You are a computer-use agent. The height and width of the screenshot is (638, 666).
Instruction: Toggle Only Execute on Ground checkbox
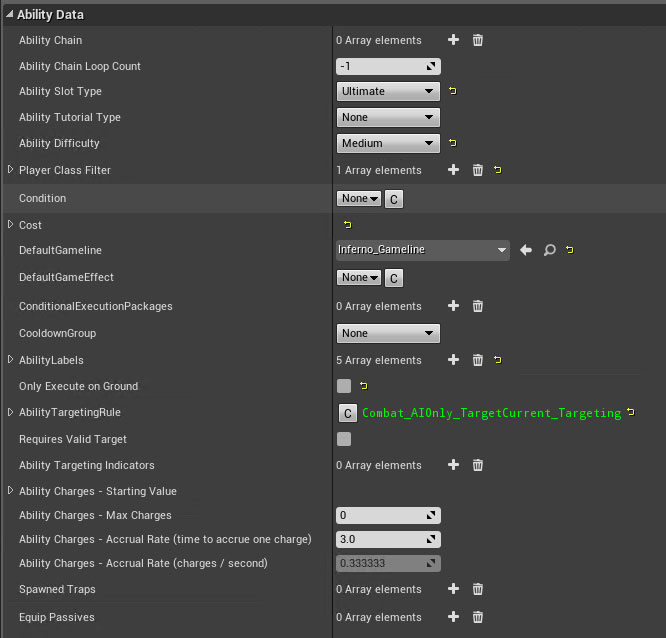click(344, 386)
